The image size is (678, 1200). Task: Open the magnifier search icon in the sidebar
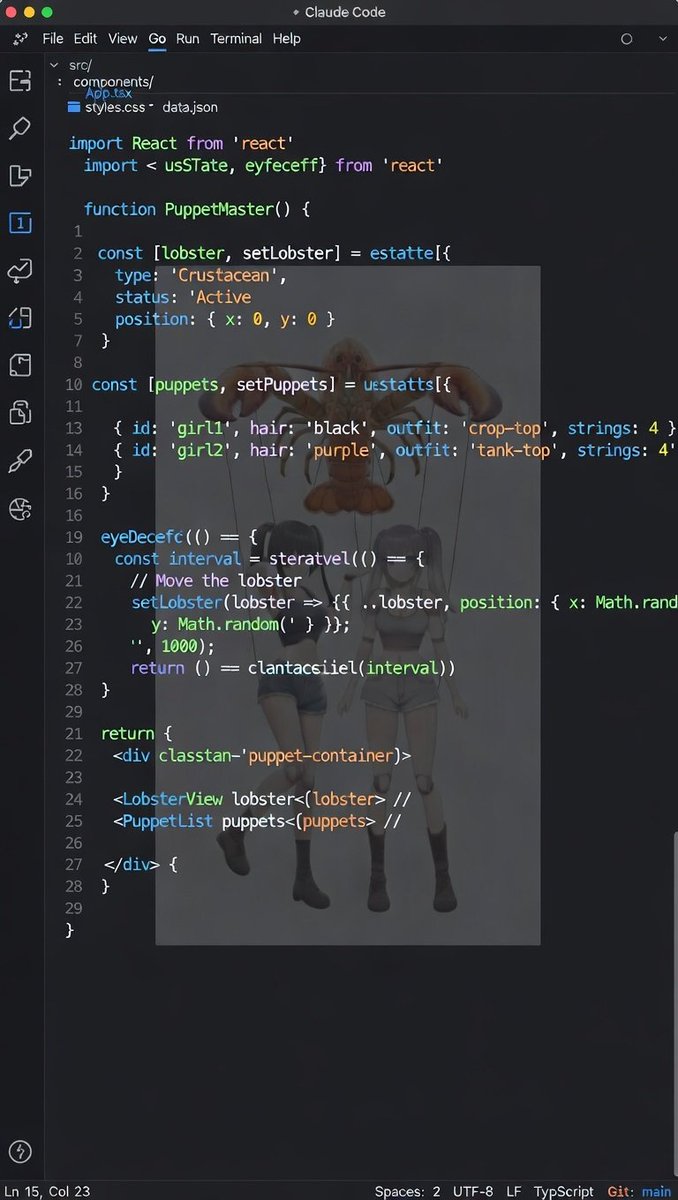[x=20, y=128]
